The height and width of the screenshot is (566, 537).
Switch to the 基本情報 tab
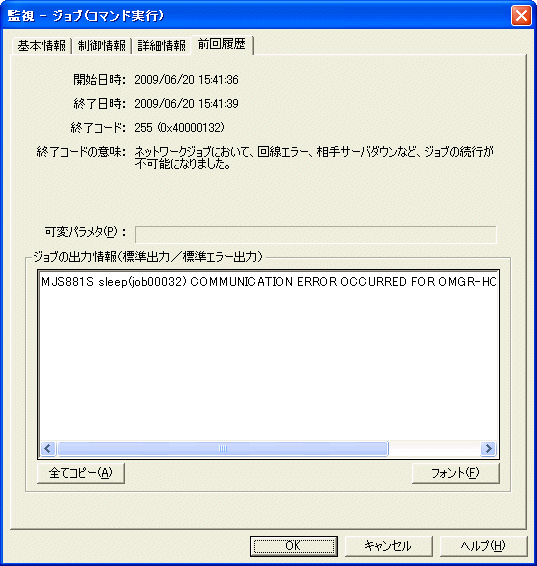click(x=42, y=46)
